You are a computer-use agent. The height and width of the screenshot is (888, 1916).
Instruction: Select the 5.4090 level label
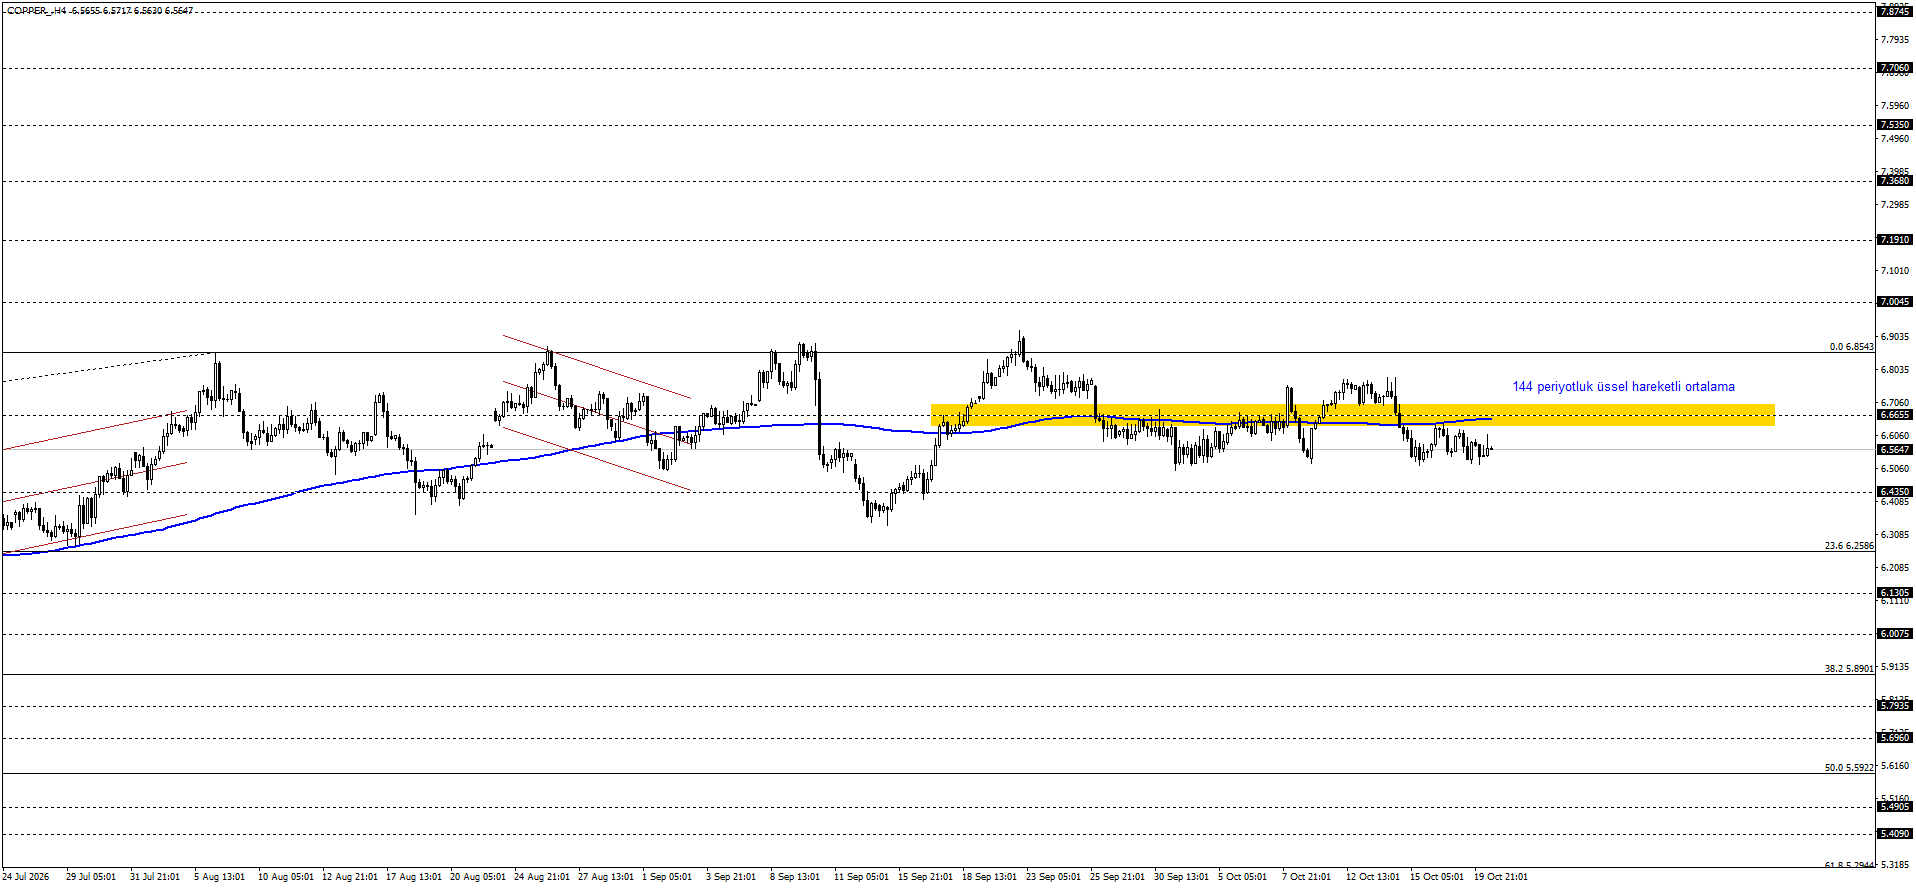click(x=1895, y=834)
